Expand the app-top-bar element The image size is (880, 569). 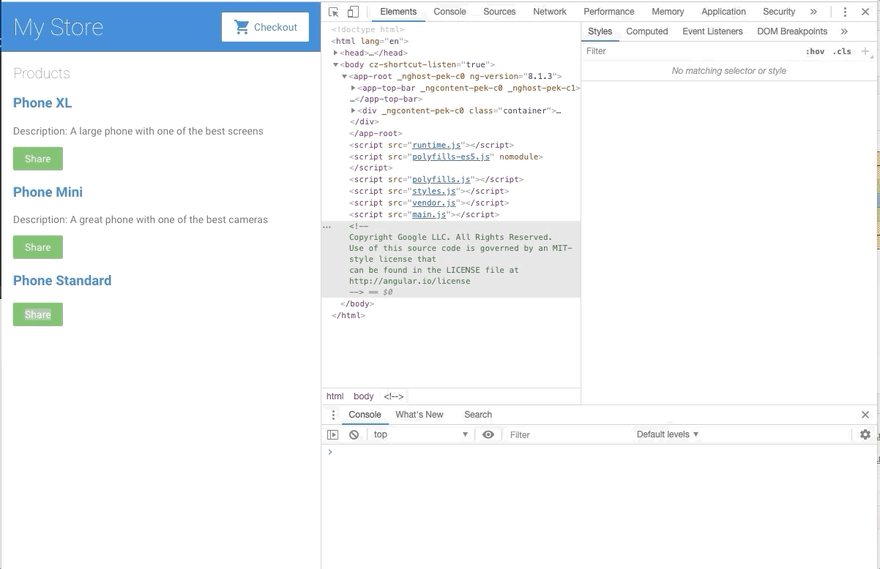pyautogui.click(x=353, y=88)
